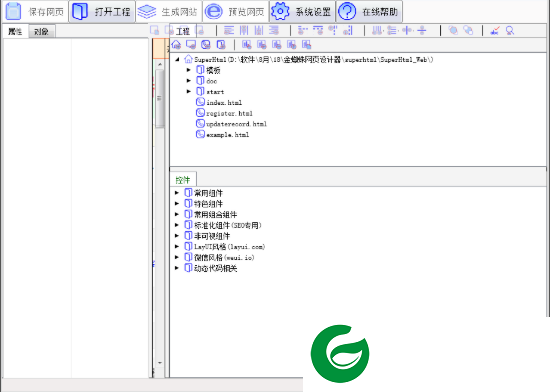
Task: Expand the 微信风格 (weui.io) category
Action: tap(177, 257)
